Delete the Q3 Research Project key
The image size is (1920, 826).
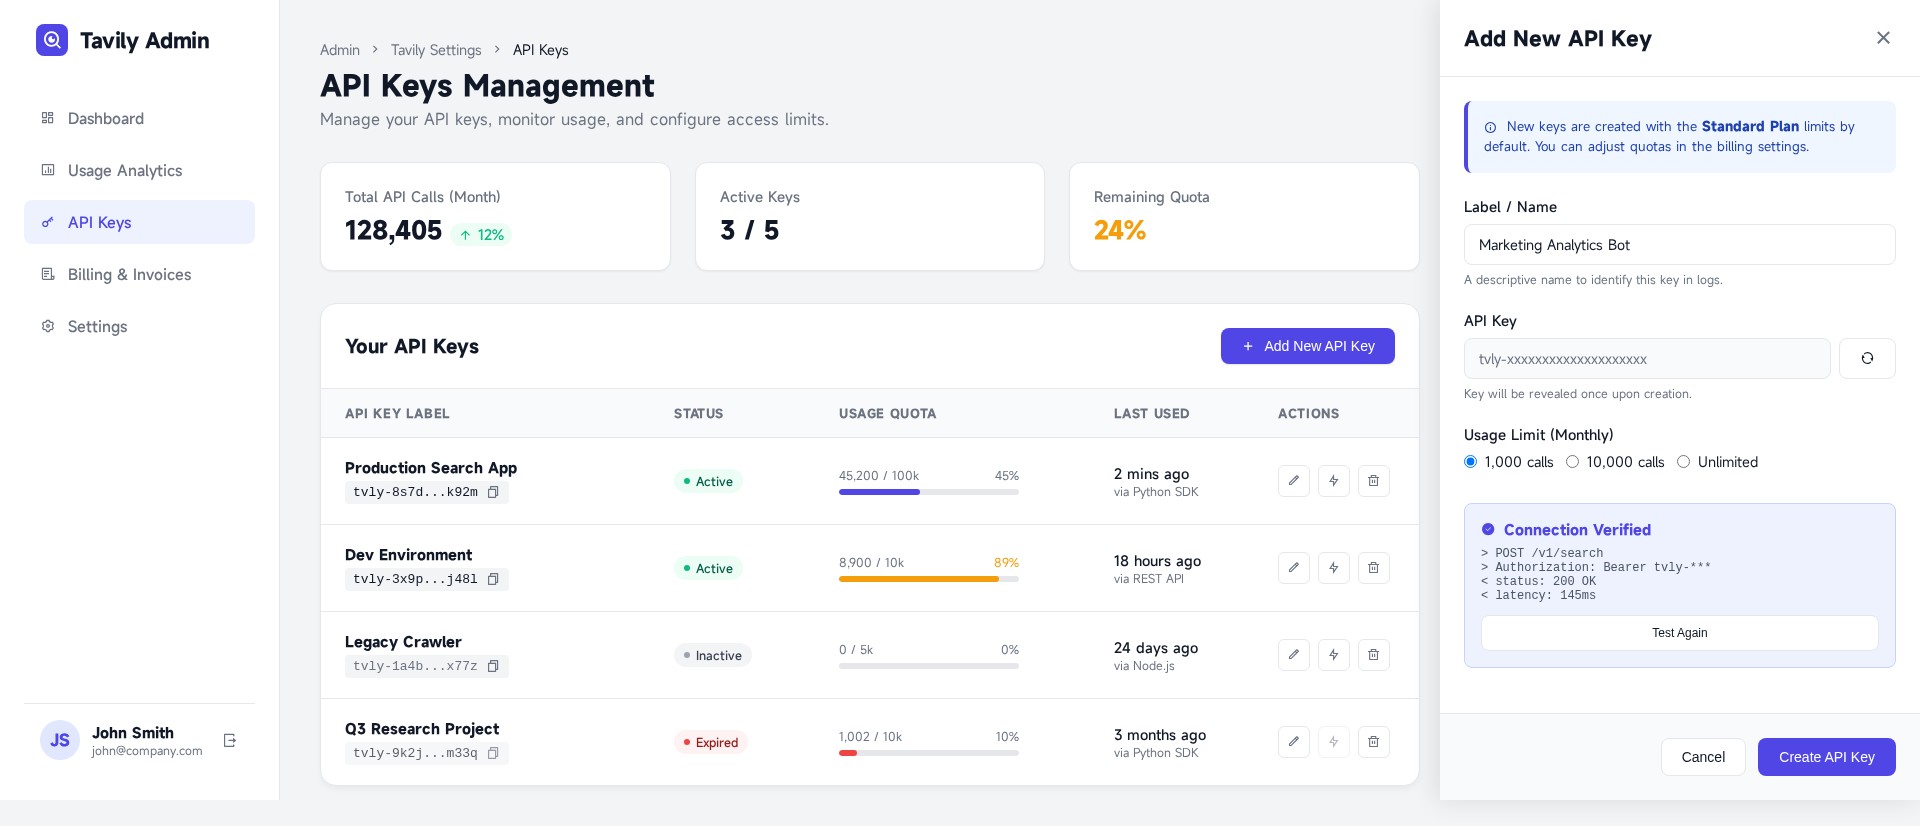click(1373, 742)
